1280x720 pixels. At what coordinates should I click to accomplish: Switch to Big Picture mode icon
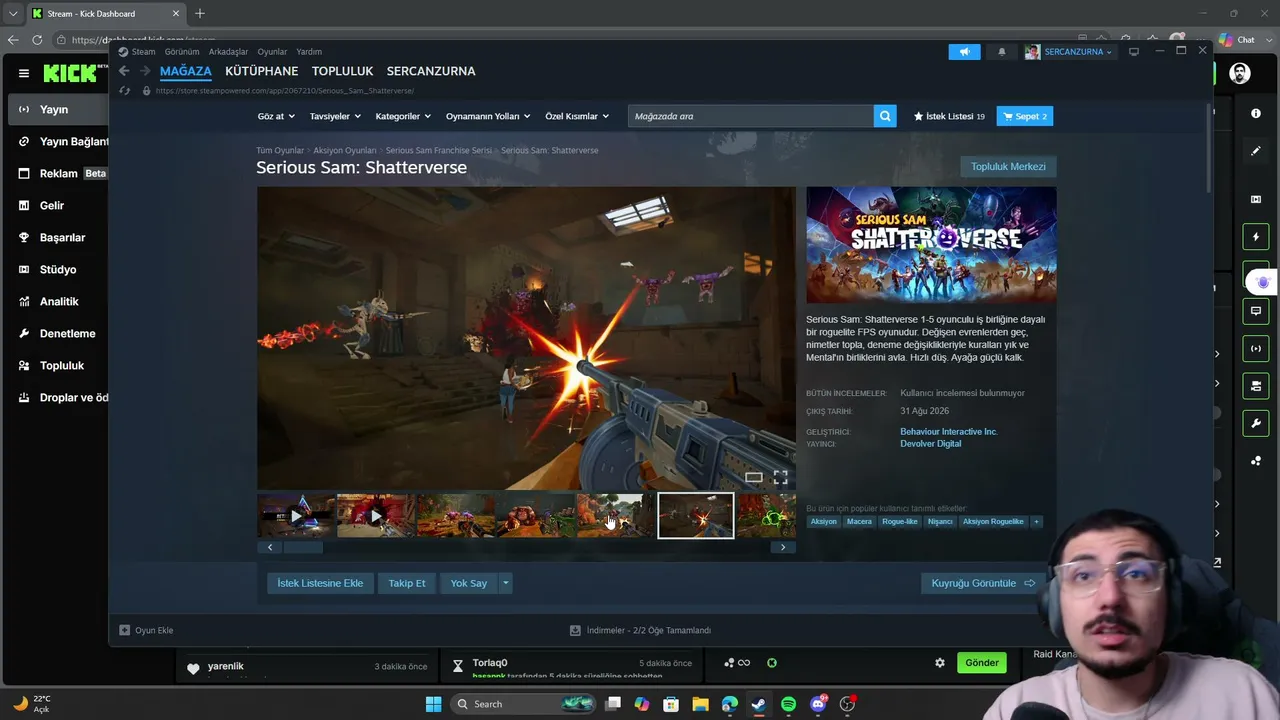pos(1134,52)
